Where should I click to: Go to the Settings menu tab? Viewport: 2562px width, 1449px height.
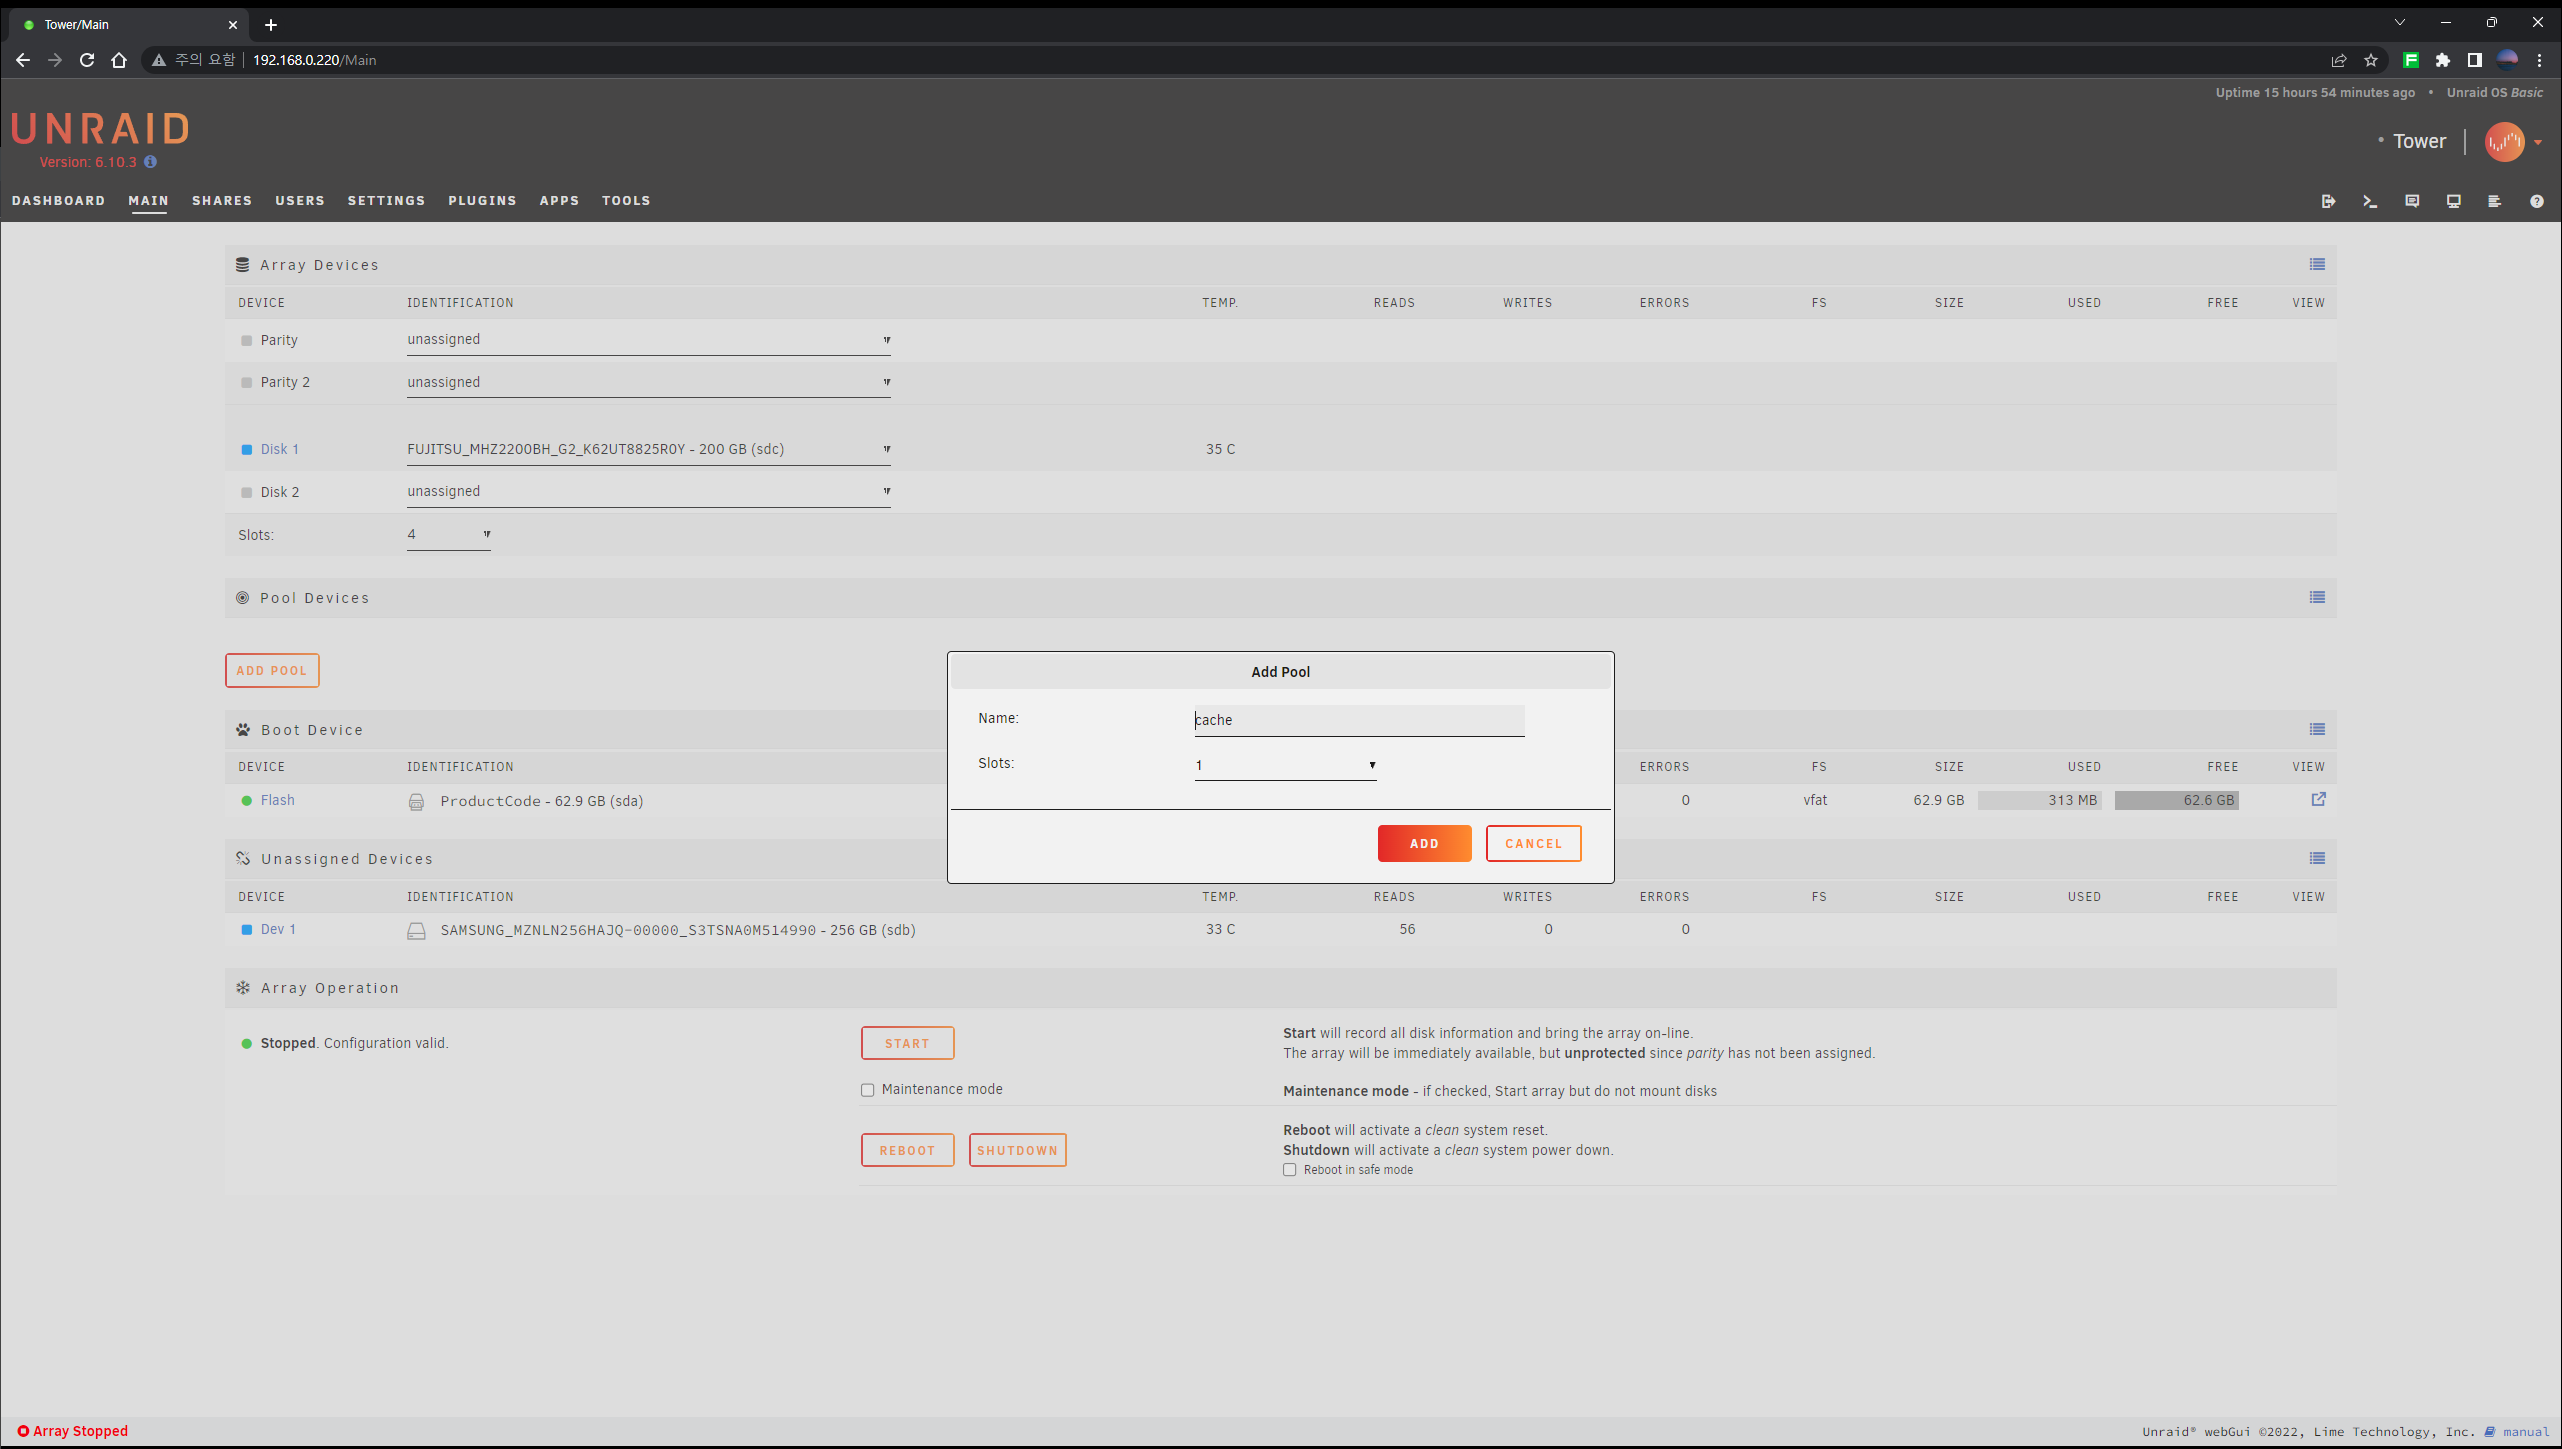[x=386, y=201]
